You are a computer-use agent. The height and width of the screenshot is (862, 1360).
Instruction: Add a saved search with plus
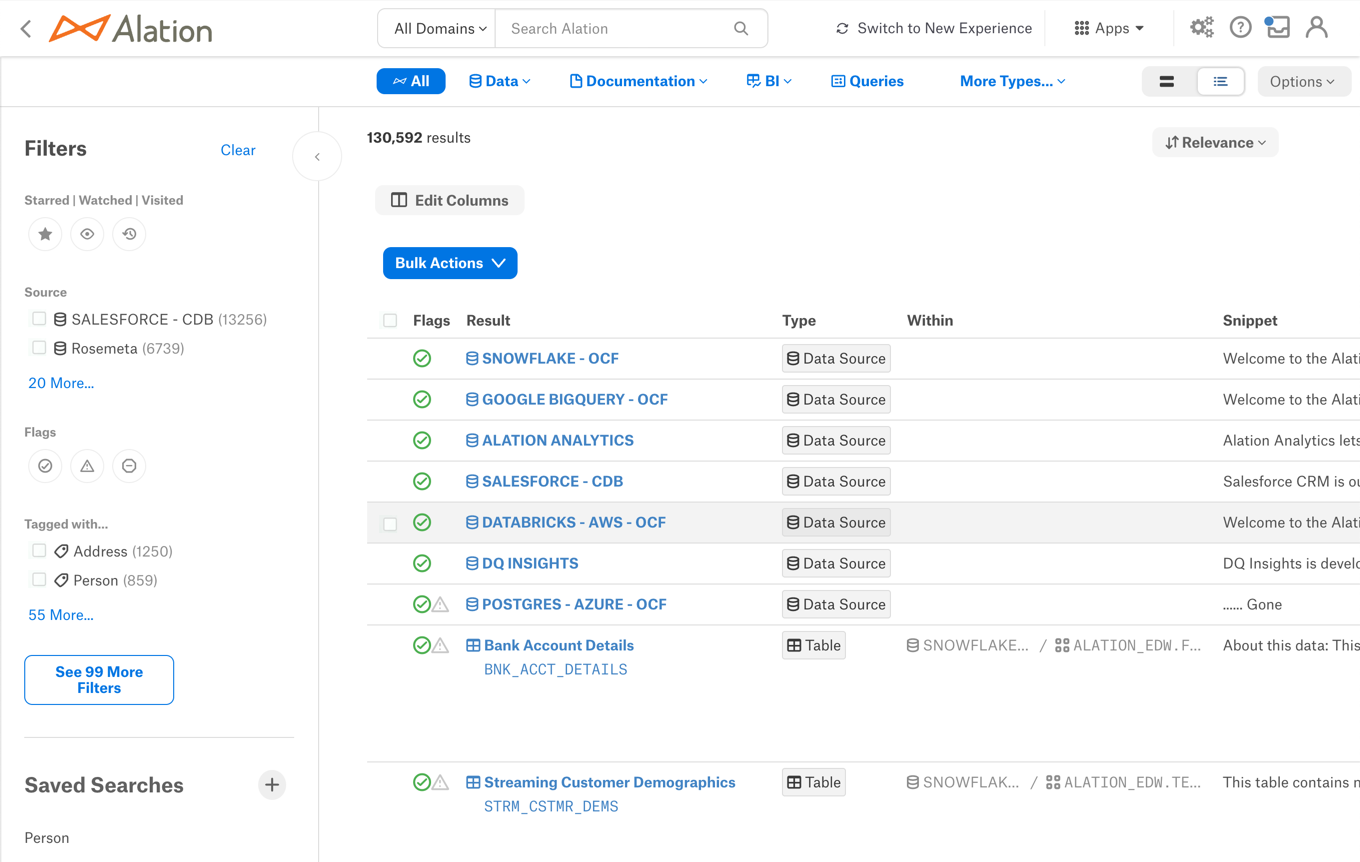point(272,785)
